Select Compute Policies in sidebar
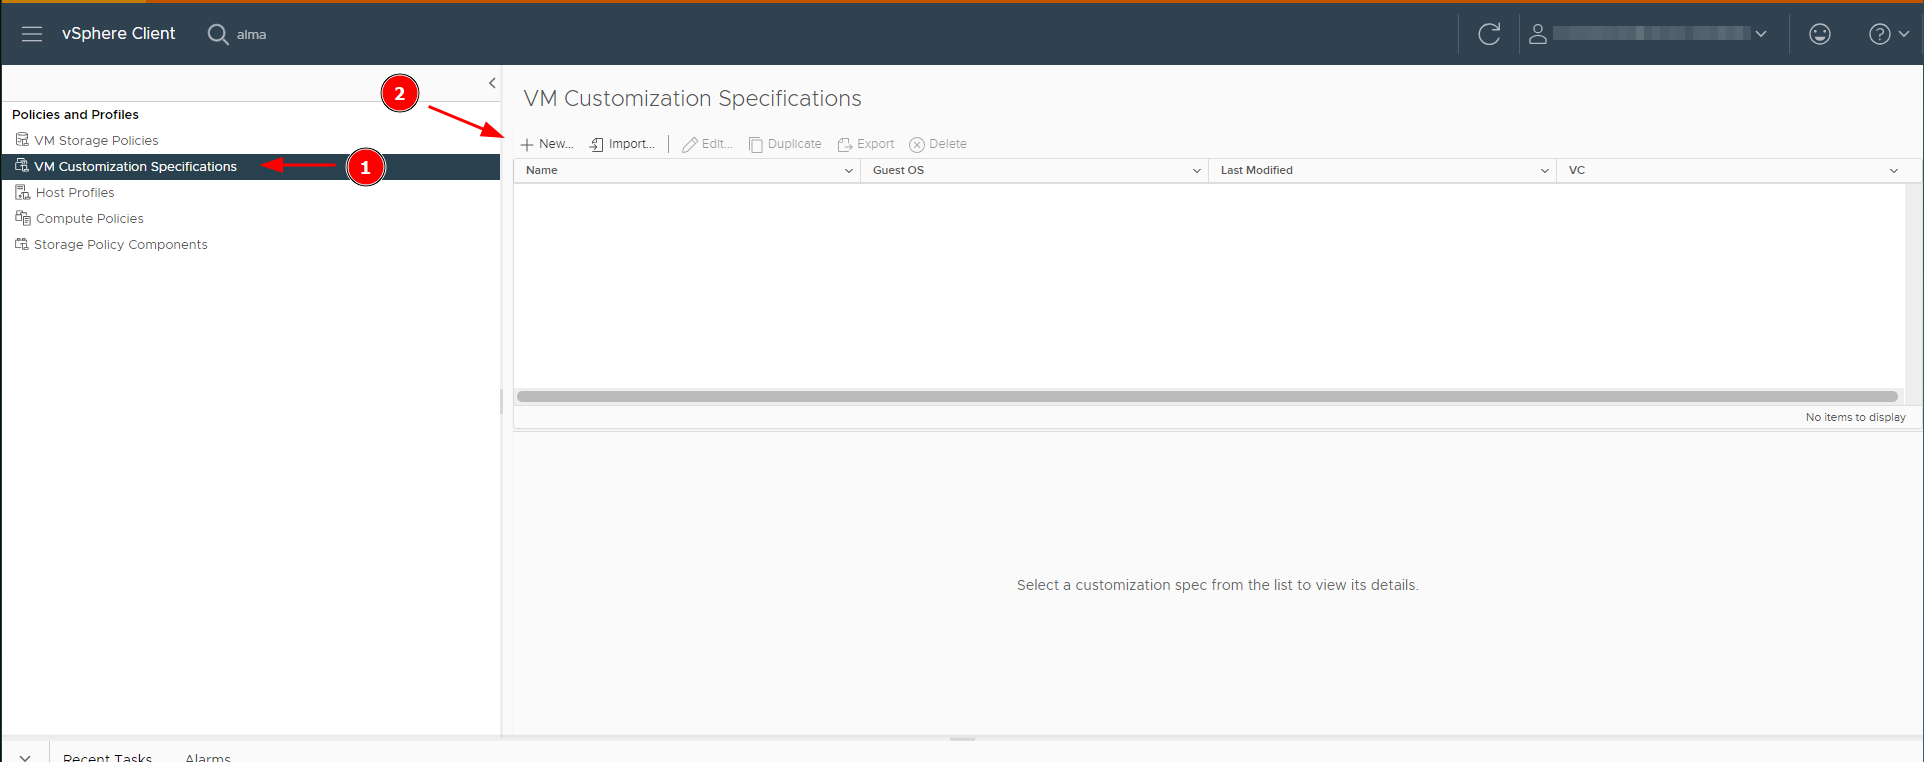The image size is (1924, 762). coord(90,218)
